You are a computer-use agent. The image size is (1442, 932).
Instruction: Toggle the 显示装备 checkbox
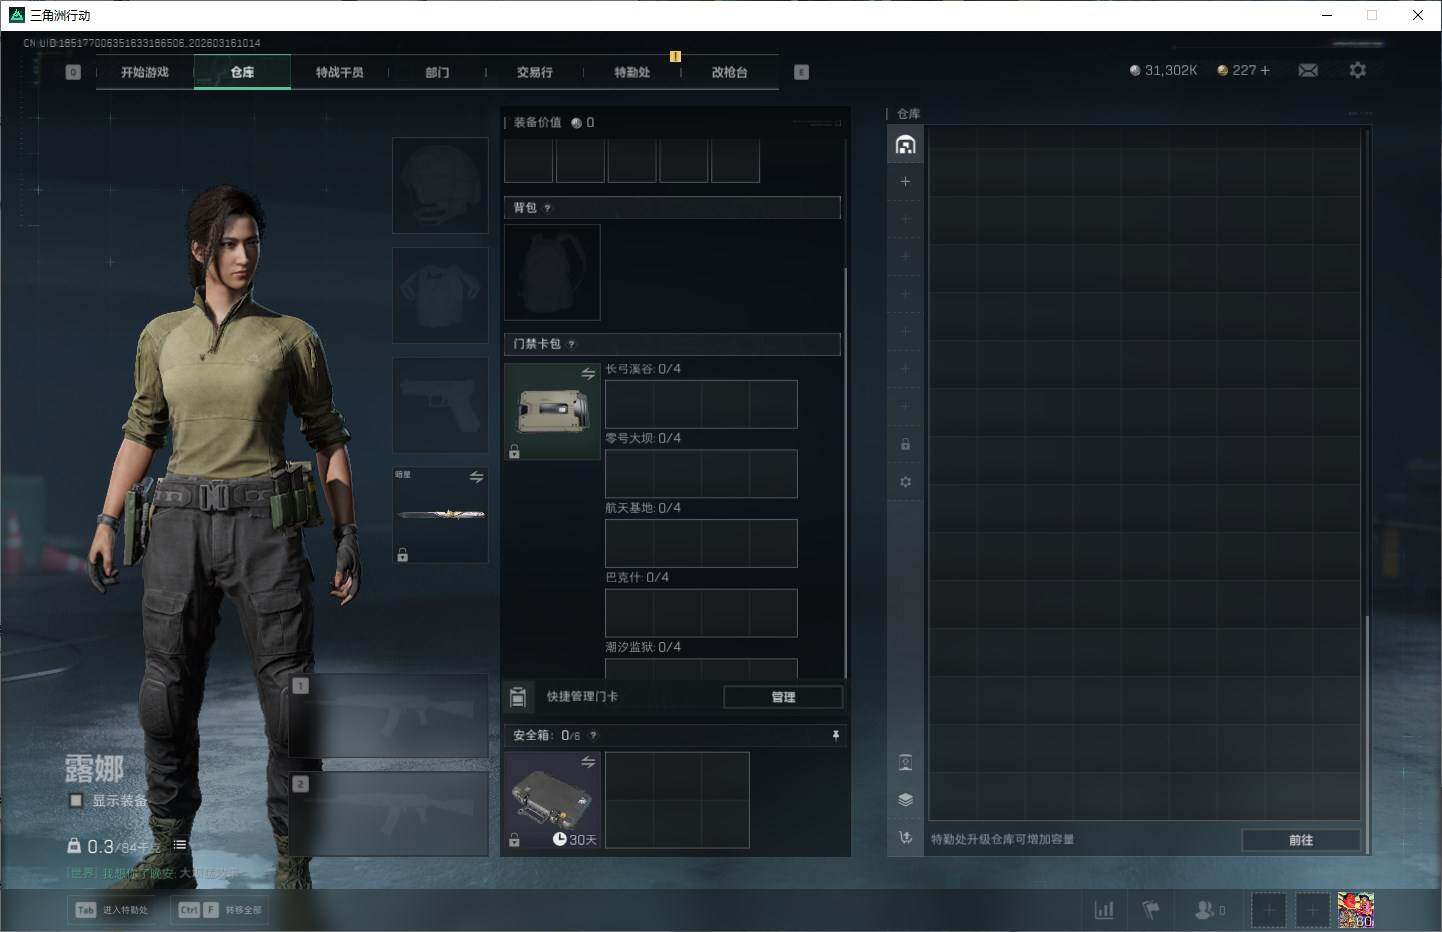point(76,800)
